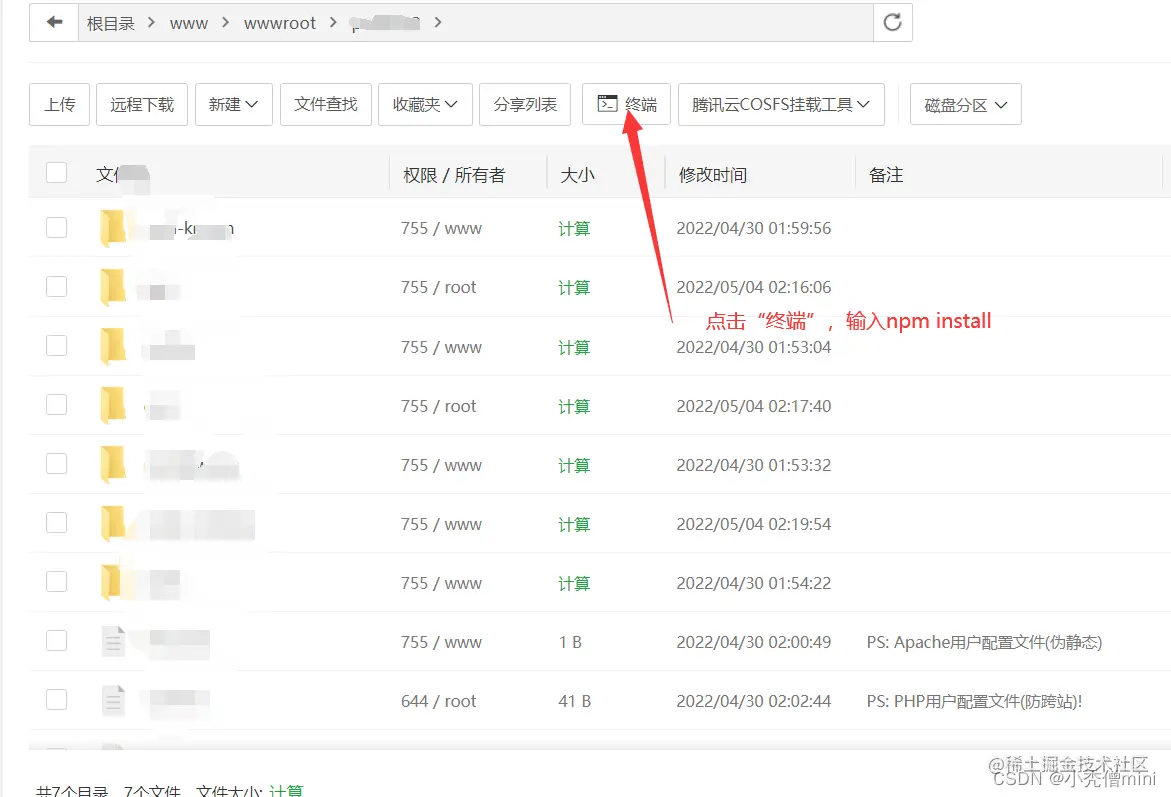Click file icon of PHP config row

[113, 700]
